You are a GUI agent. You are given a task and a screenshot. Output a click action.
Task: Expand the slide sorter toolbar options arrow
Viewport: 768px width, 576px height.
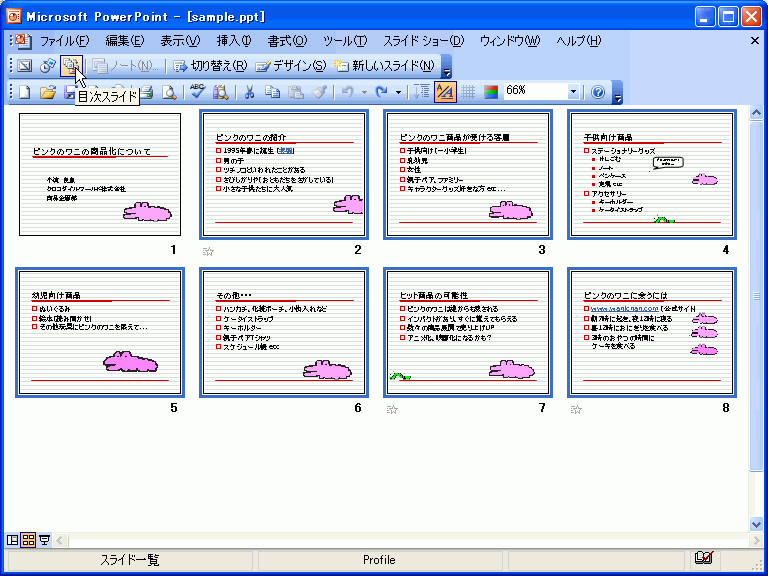447,68
